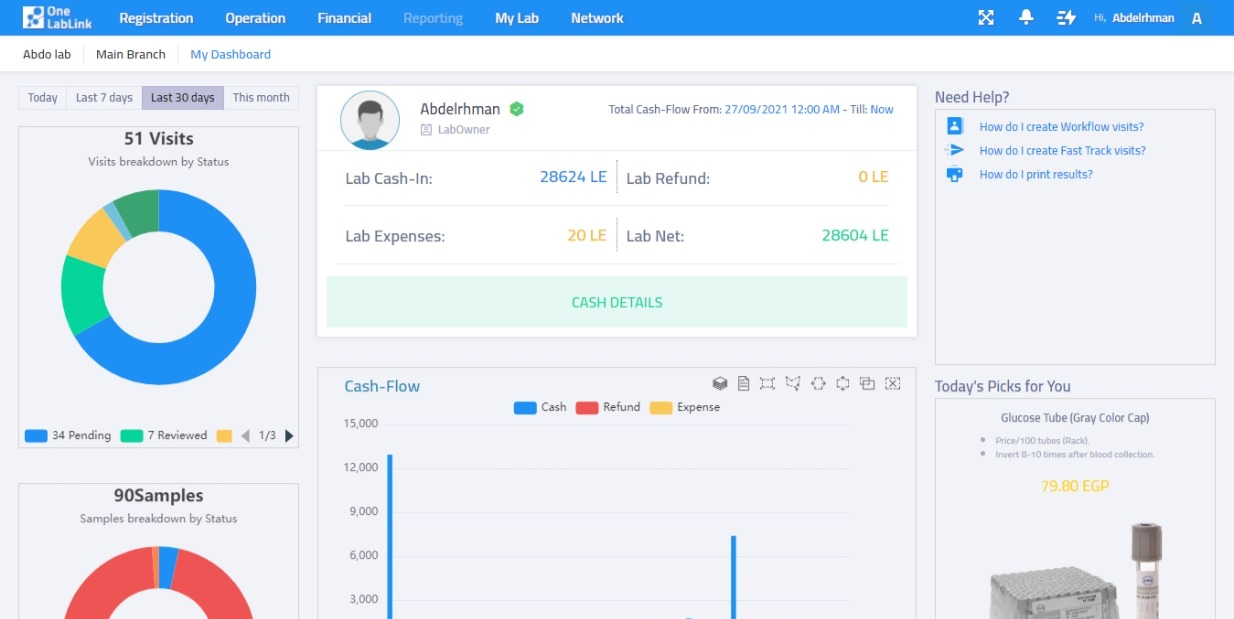
Task: Open the quick actions lightning icon
Action: (1066, 18)
